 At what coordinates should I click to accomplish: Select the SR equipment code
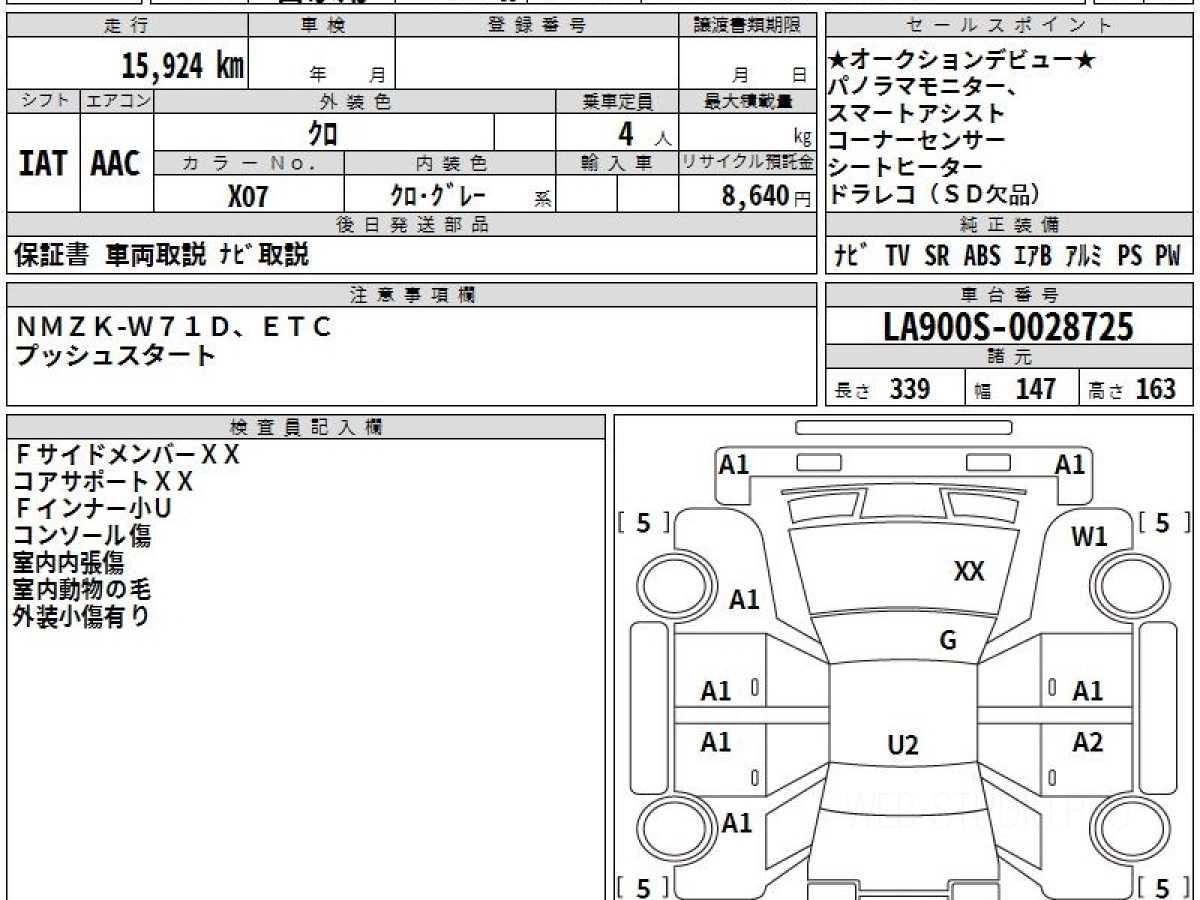coord(937,256)
